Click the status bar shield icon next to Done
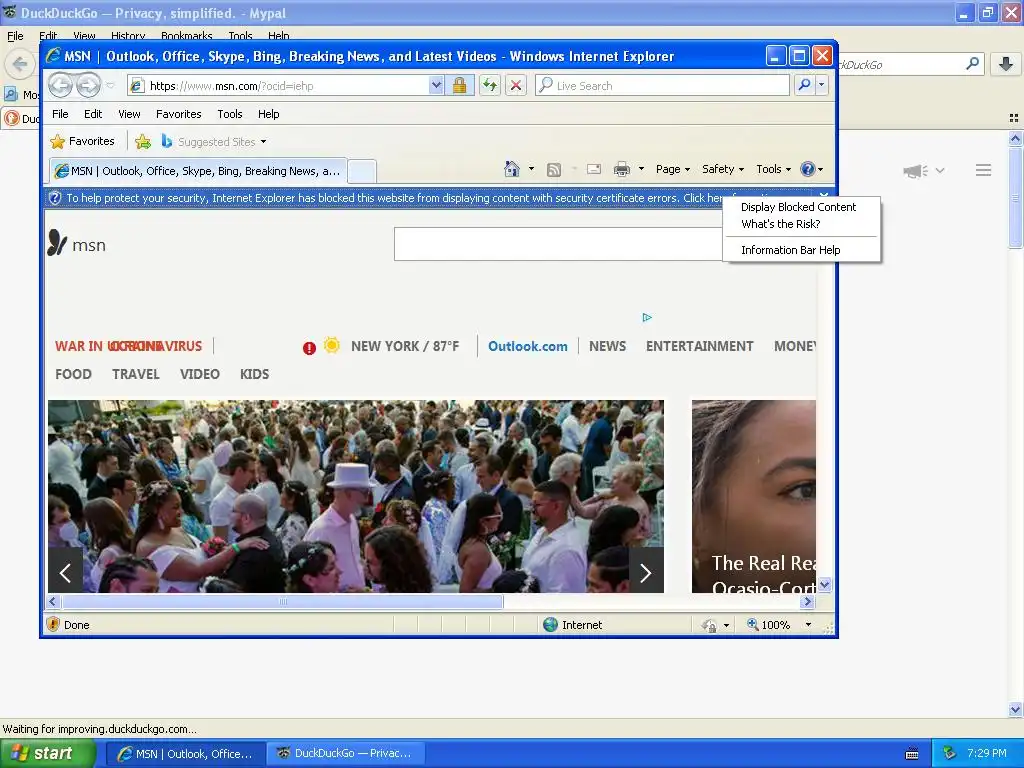The image size is (1024, 768). [54, 624]
